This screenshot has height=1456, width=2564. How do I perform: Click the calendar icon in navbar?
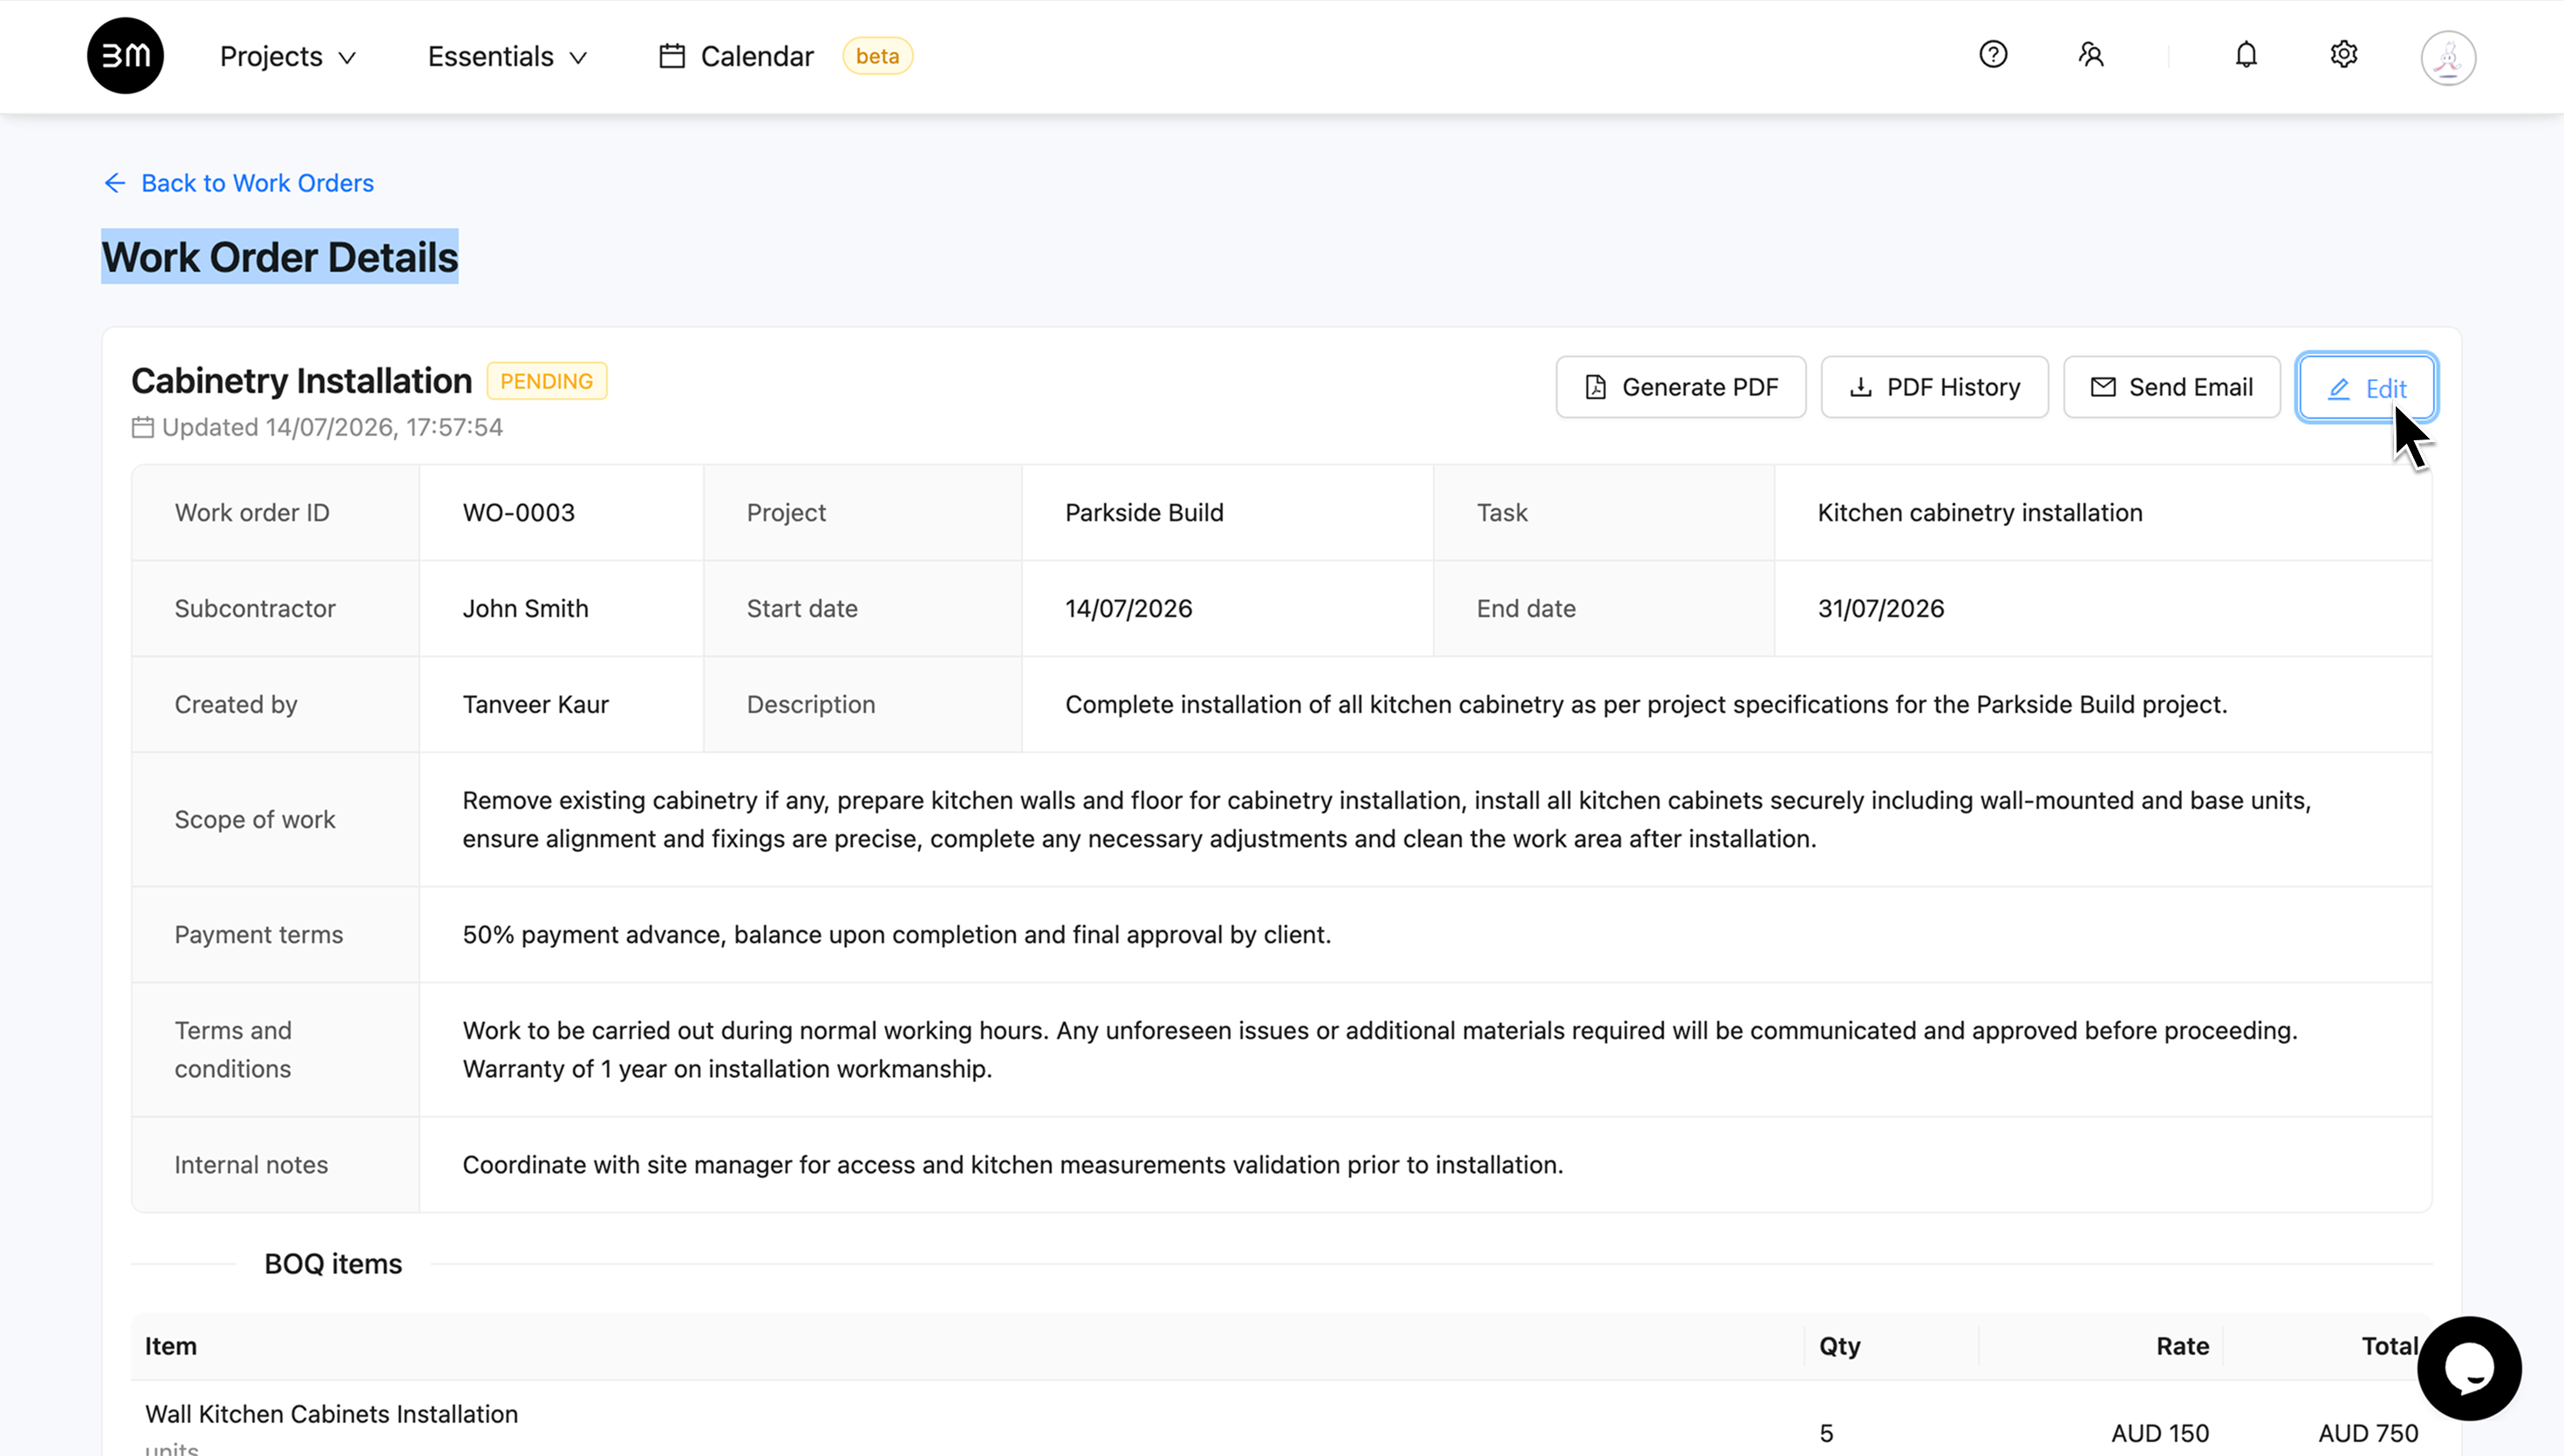672,56
